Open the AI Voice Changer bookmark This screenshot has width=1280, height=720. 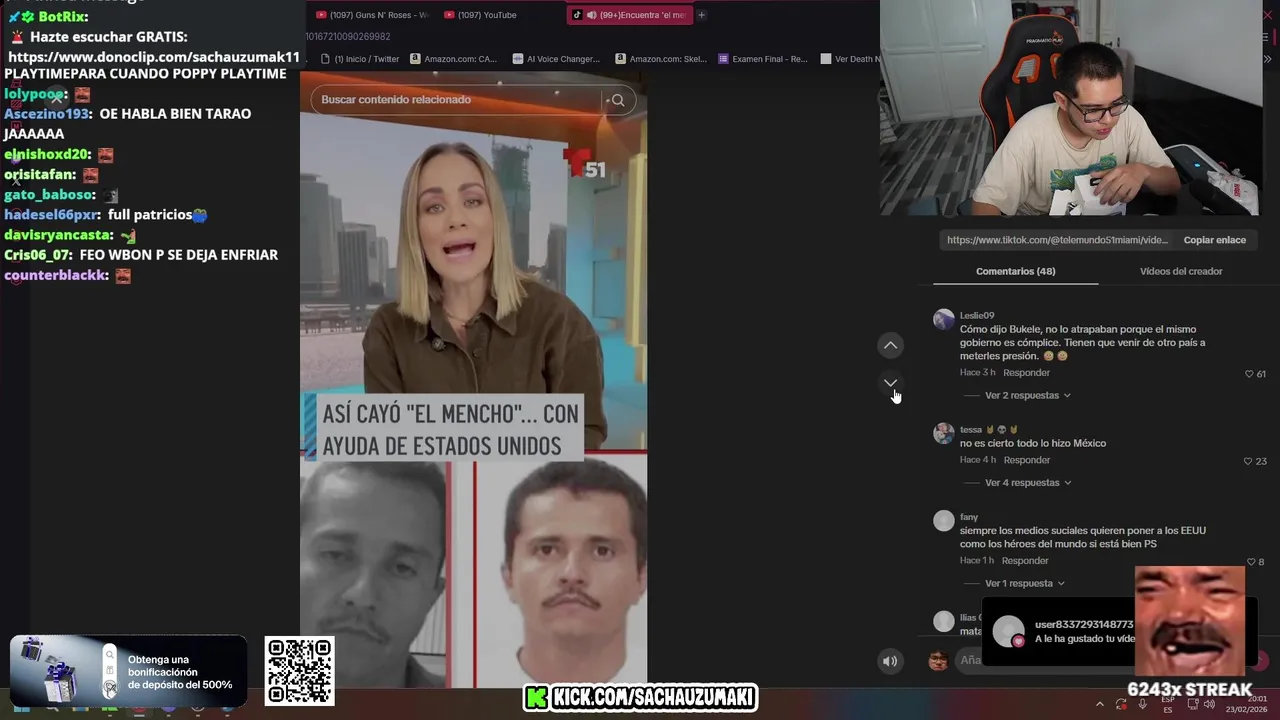point(556,59)
